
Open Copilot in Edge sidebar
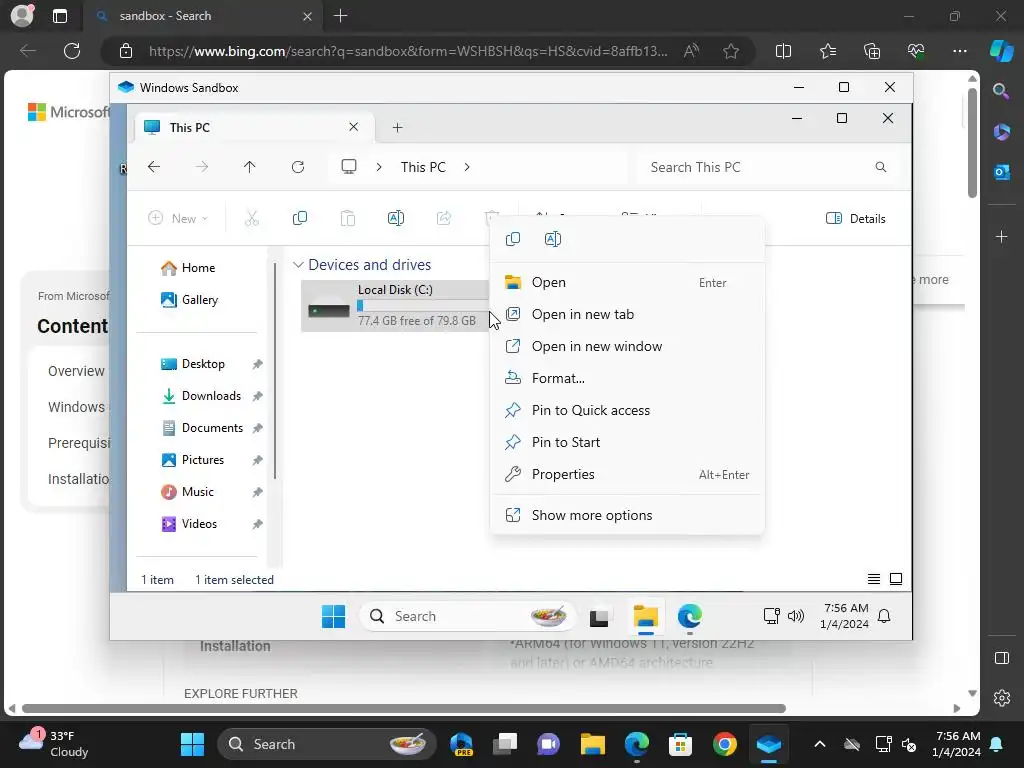tap(1002, 50)
